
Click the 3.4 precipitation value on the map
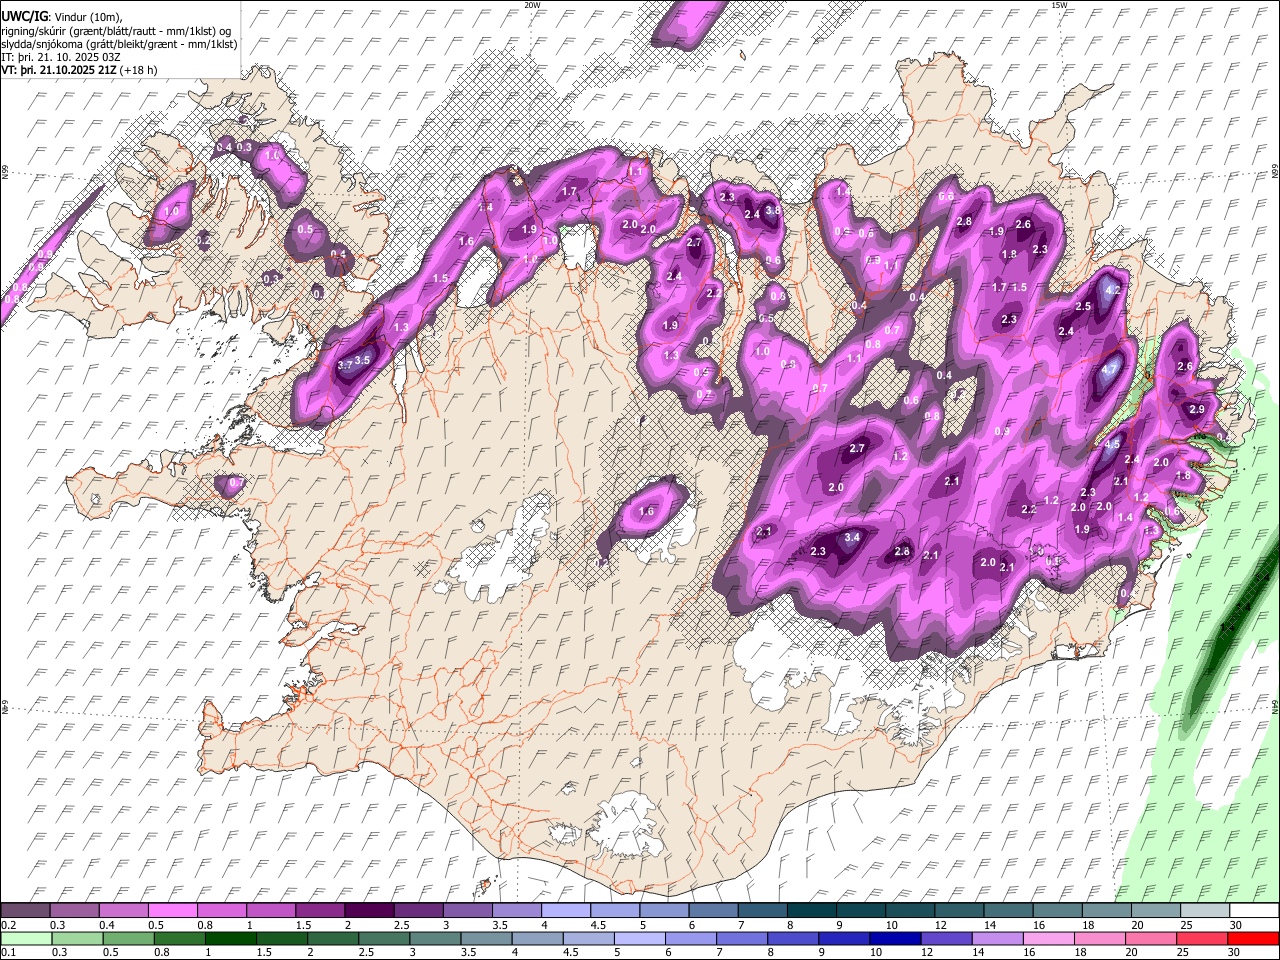pos(852,537)
